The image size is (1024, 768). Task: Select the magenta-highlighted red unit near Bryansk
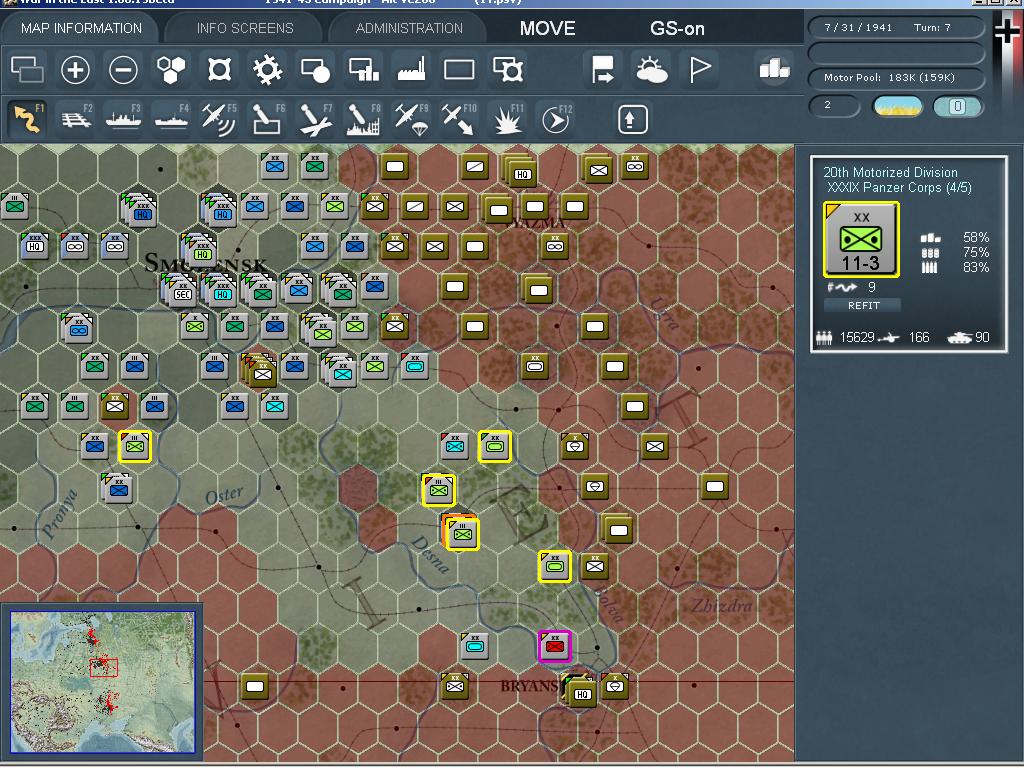[x=554, y=646]
